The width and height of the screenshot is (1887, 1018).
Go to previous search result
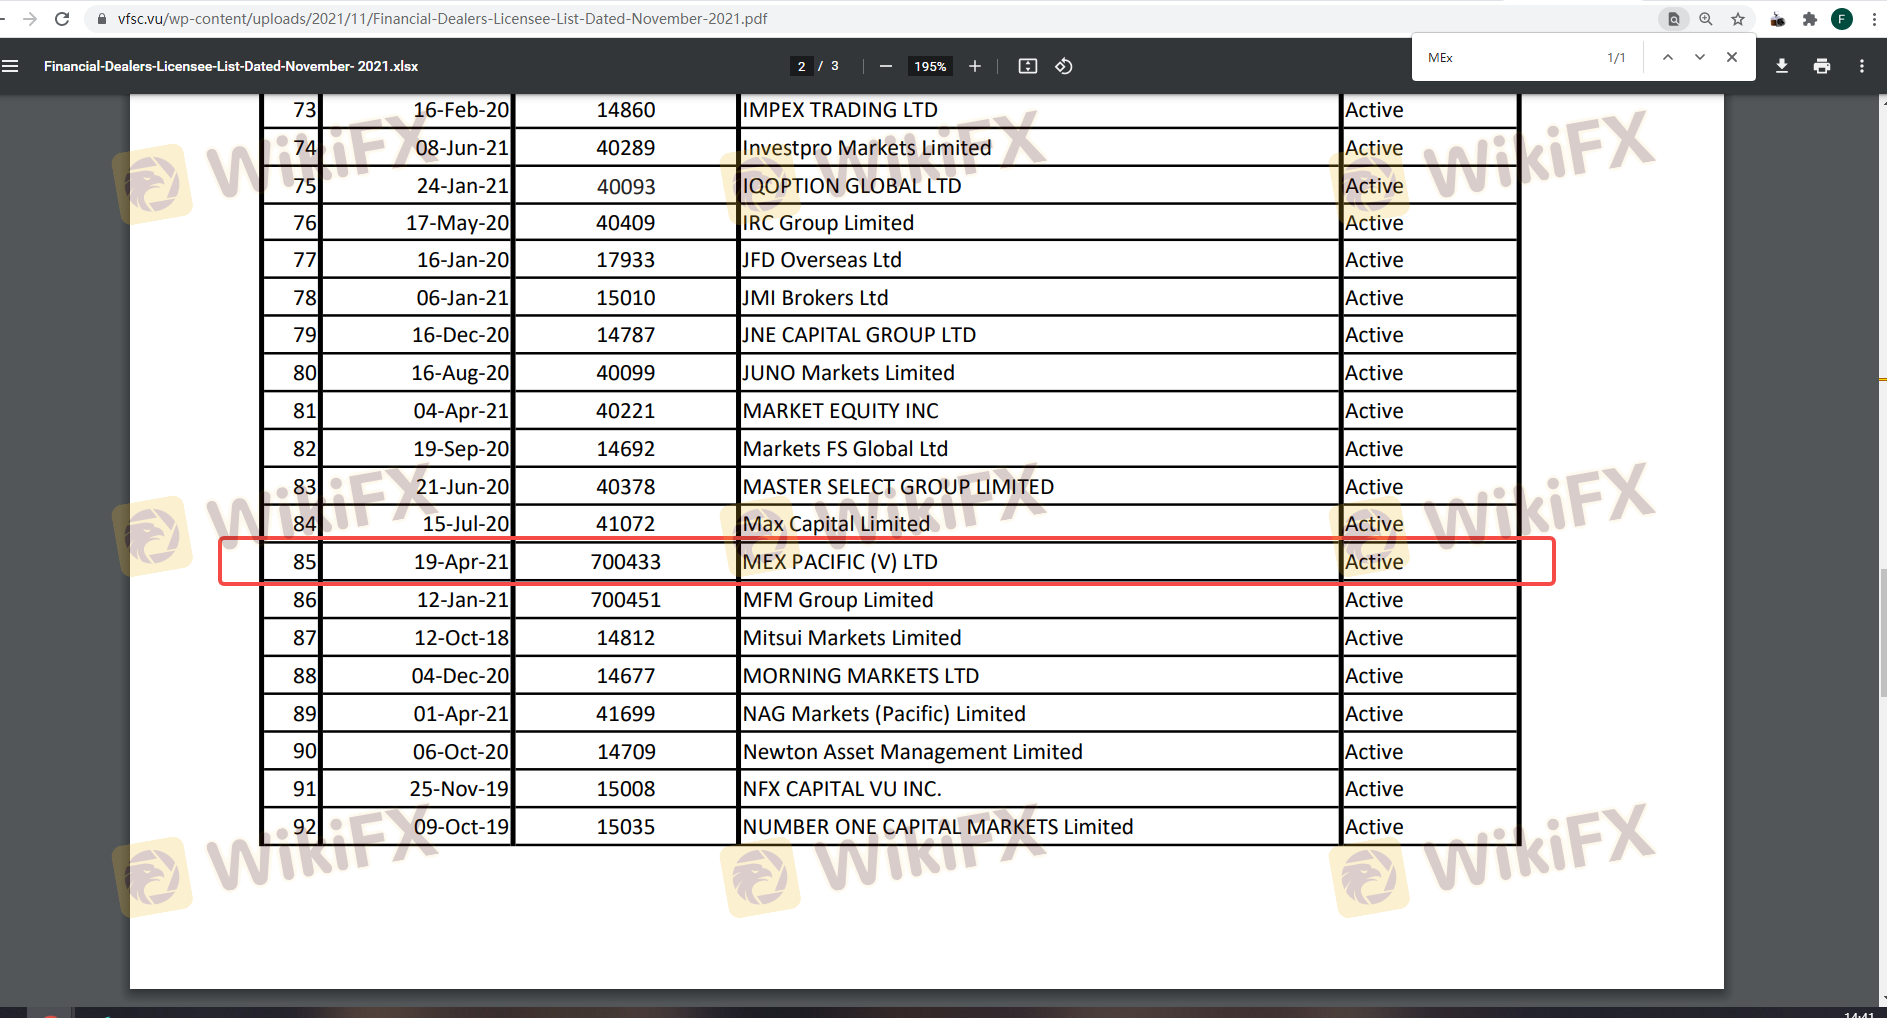pyautogui.click(x=1668, y=57)
